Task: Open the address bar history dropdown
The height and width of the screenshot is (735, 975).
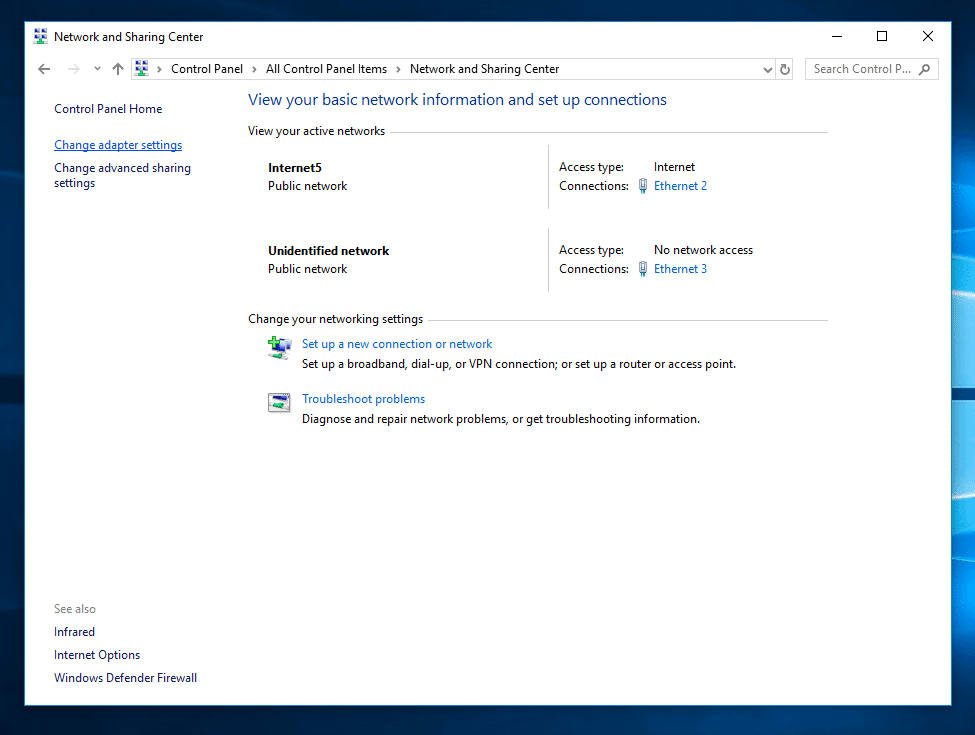Action: 767,68
